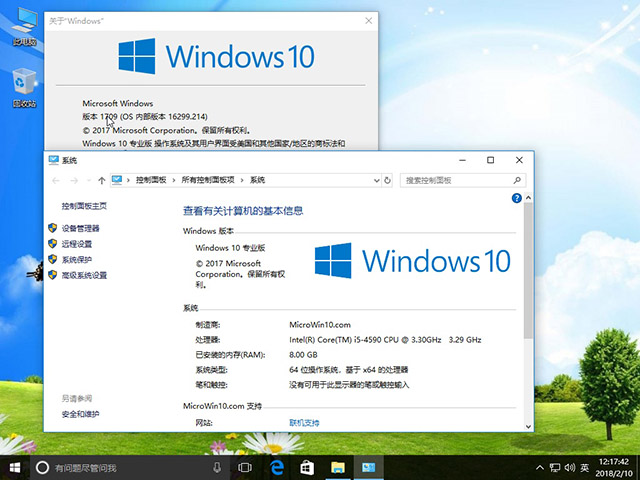Open Task View from the taskbar
Screen dimensions: 640x480
coord(245,468)
